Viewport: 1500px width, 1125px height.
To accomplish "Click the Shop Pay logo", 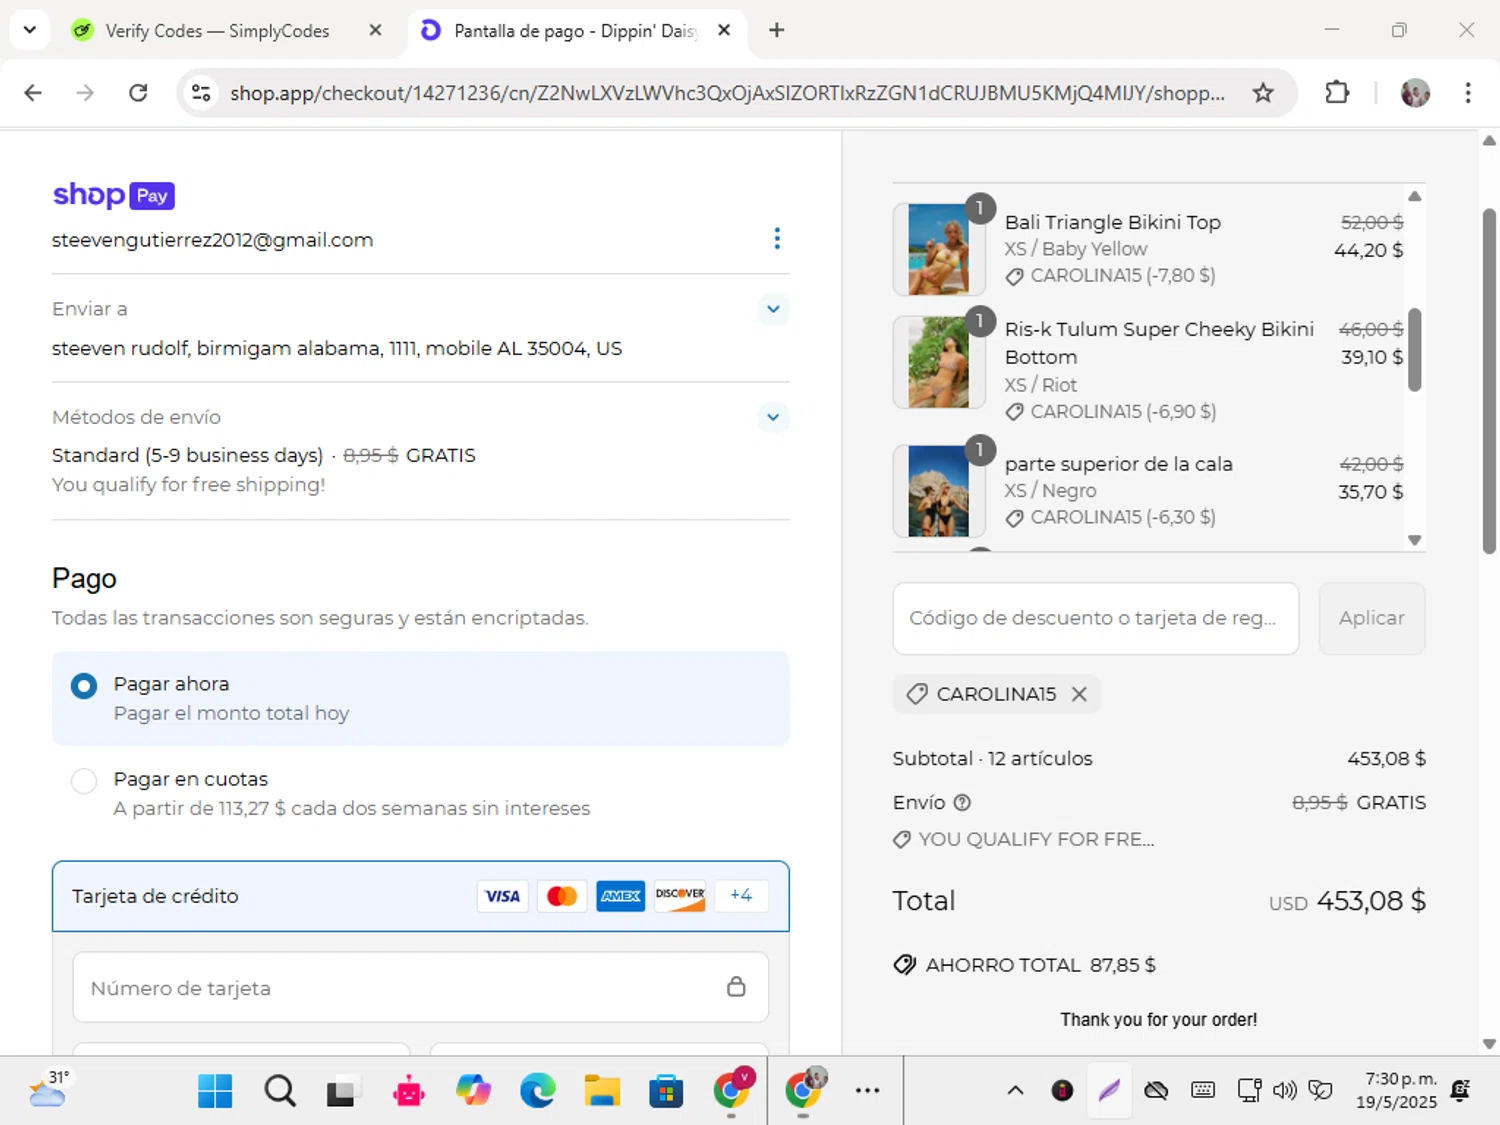I will (113, 195).
